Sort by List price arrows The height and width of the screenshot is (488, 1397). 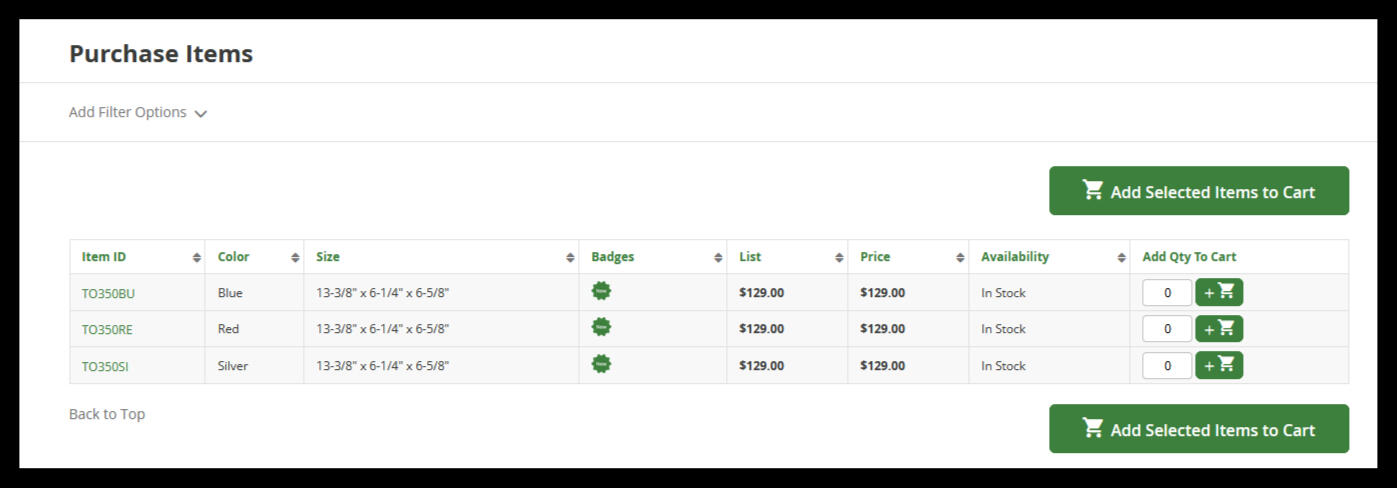tap(839, 258)
